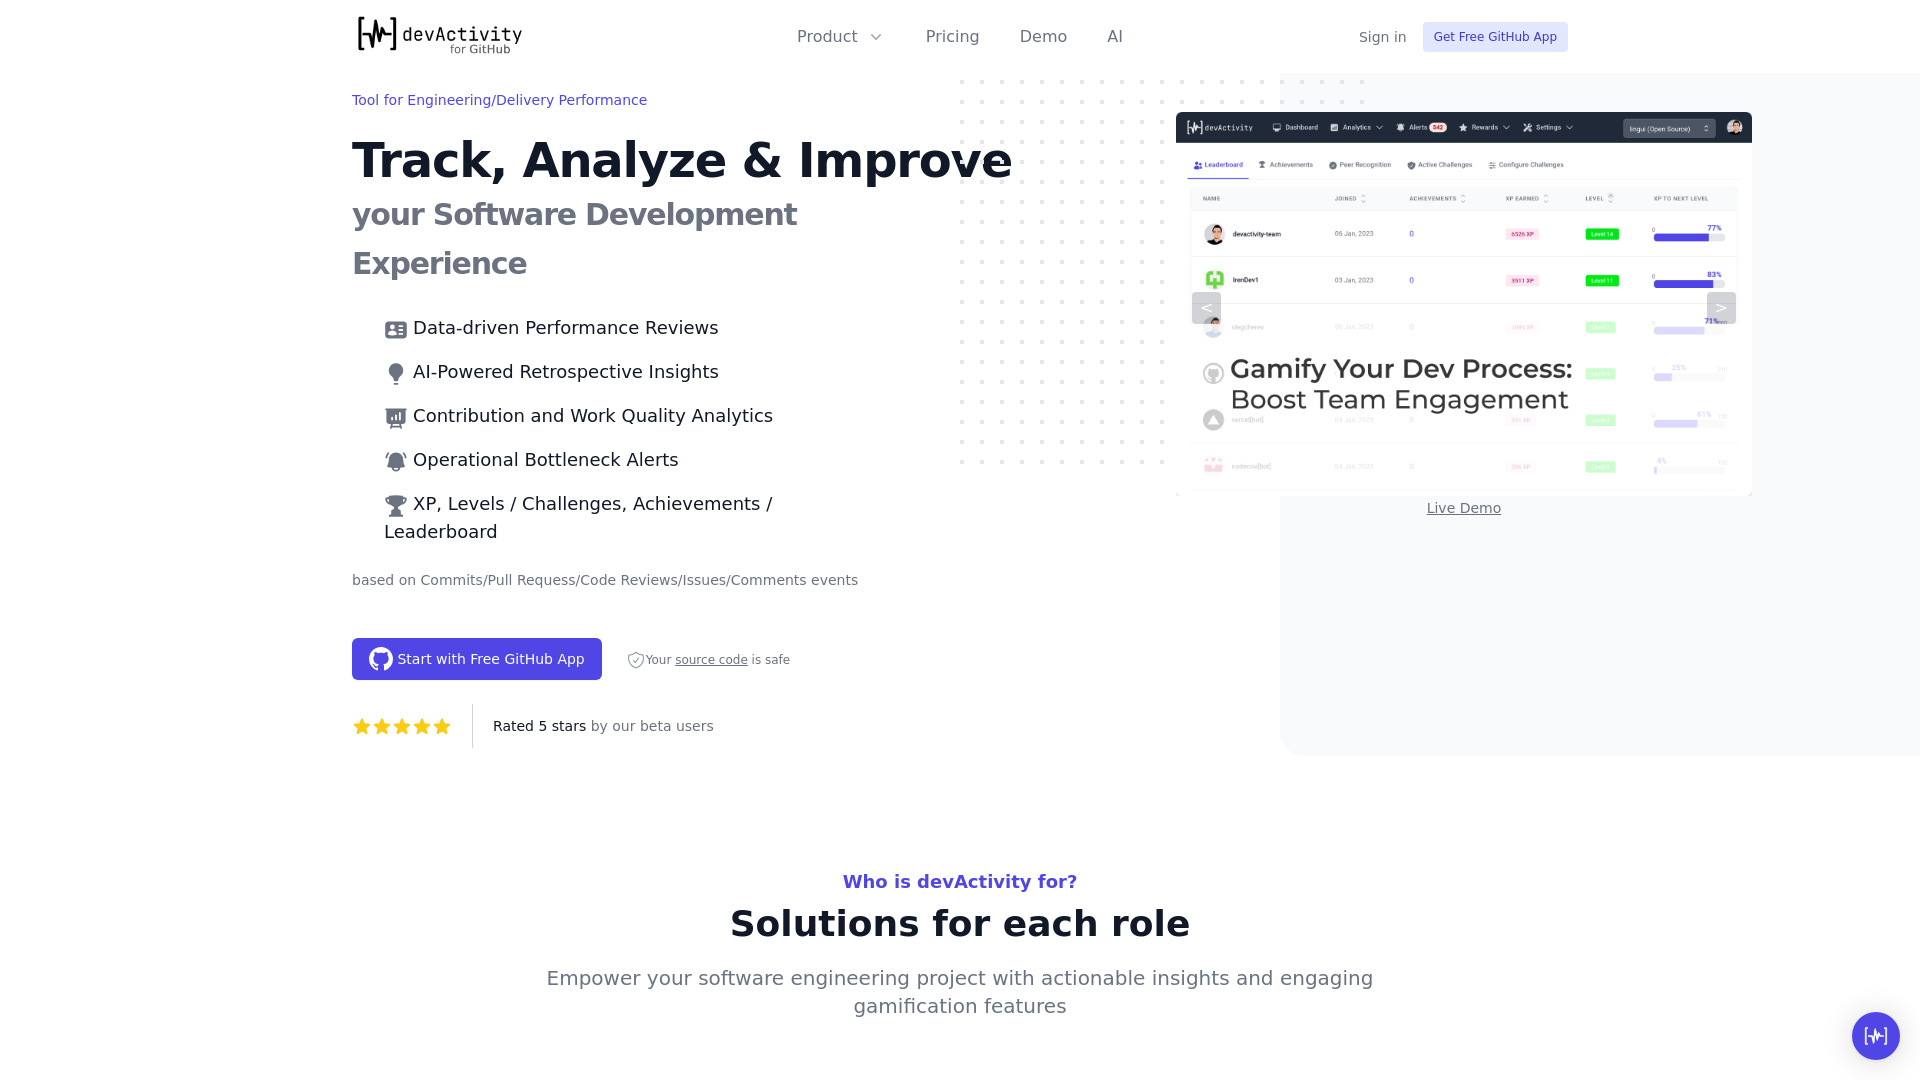The height and width of the screenshot is (1080, 1920).
Task: Click the Settings gear icon in demo
Action: click(x=1530, y=127)
